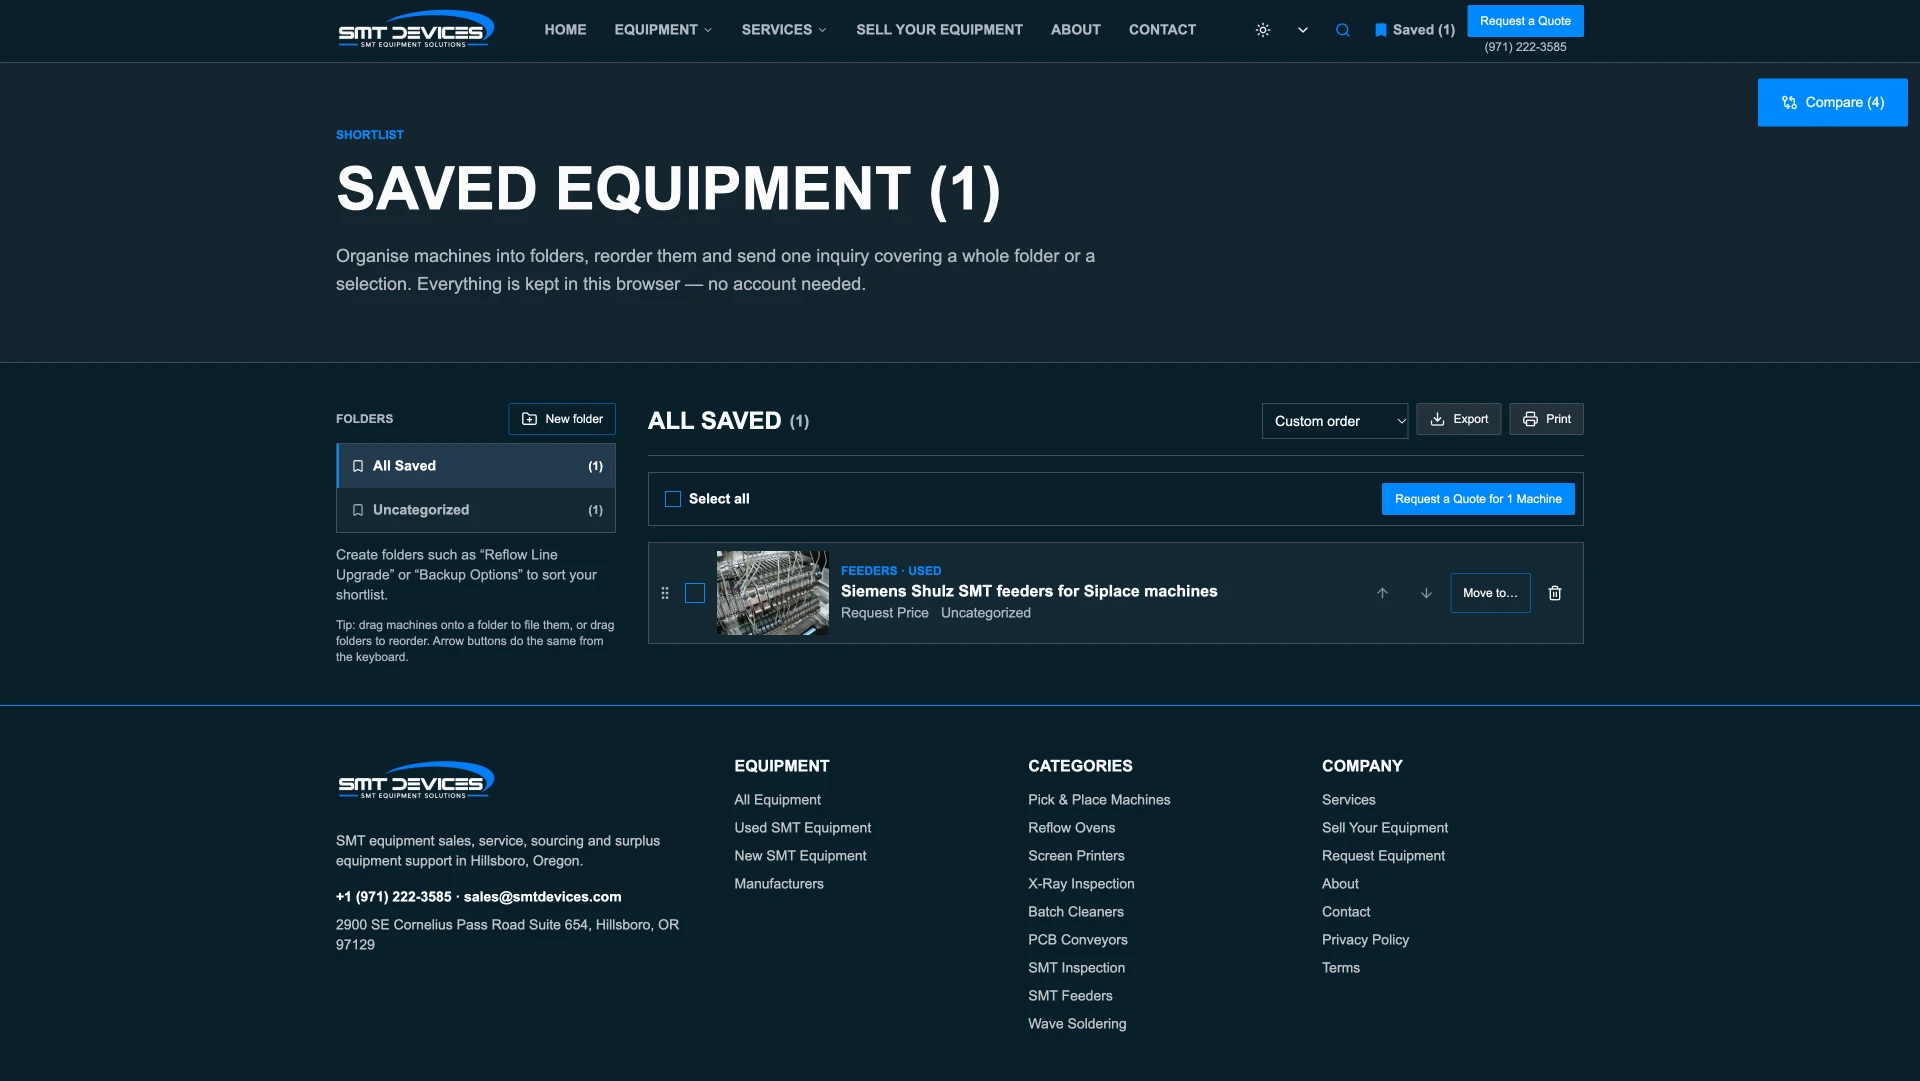Open Pick & Place Machines category
This screenshot has width=1920, height=1081.
tap(1099, 800)
